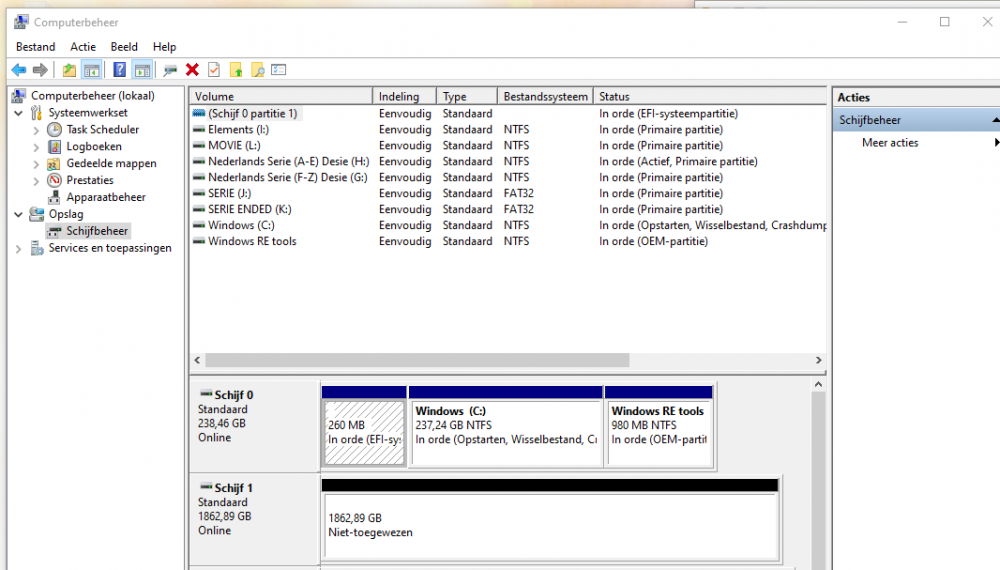This screenshot has width=1000, height=570.
Task: Sort by the Indeling column header
Action: point(404,96)
